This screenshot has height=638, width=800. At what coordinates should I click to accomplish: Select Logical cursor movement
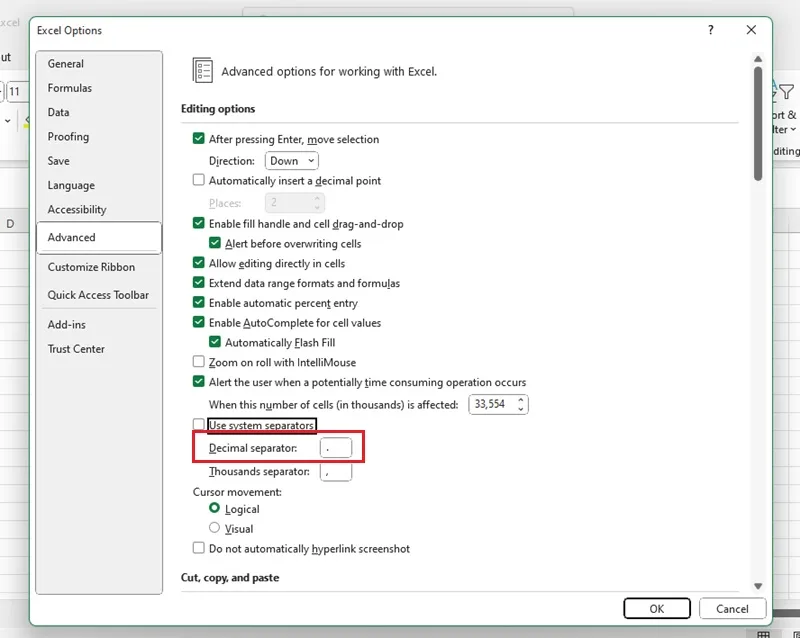(214, 508)
